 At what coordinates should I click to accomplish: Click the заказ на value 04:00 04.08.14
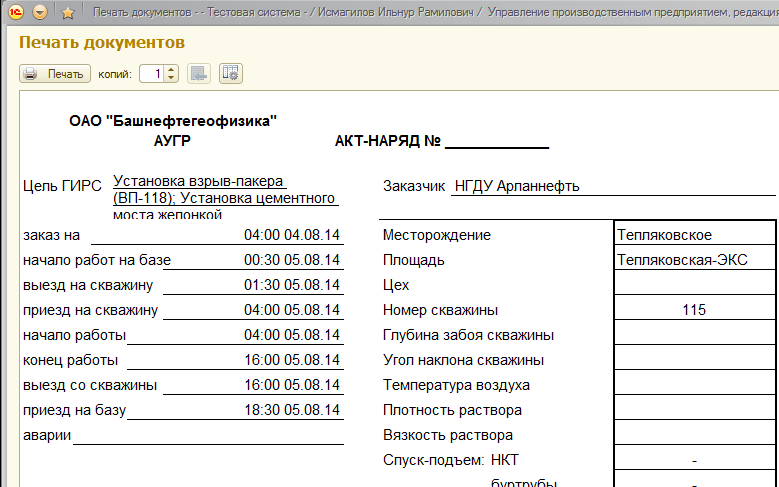pos(292,235)
